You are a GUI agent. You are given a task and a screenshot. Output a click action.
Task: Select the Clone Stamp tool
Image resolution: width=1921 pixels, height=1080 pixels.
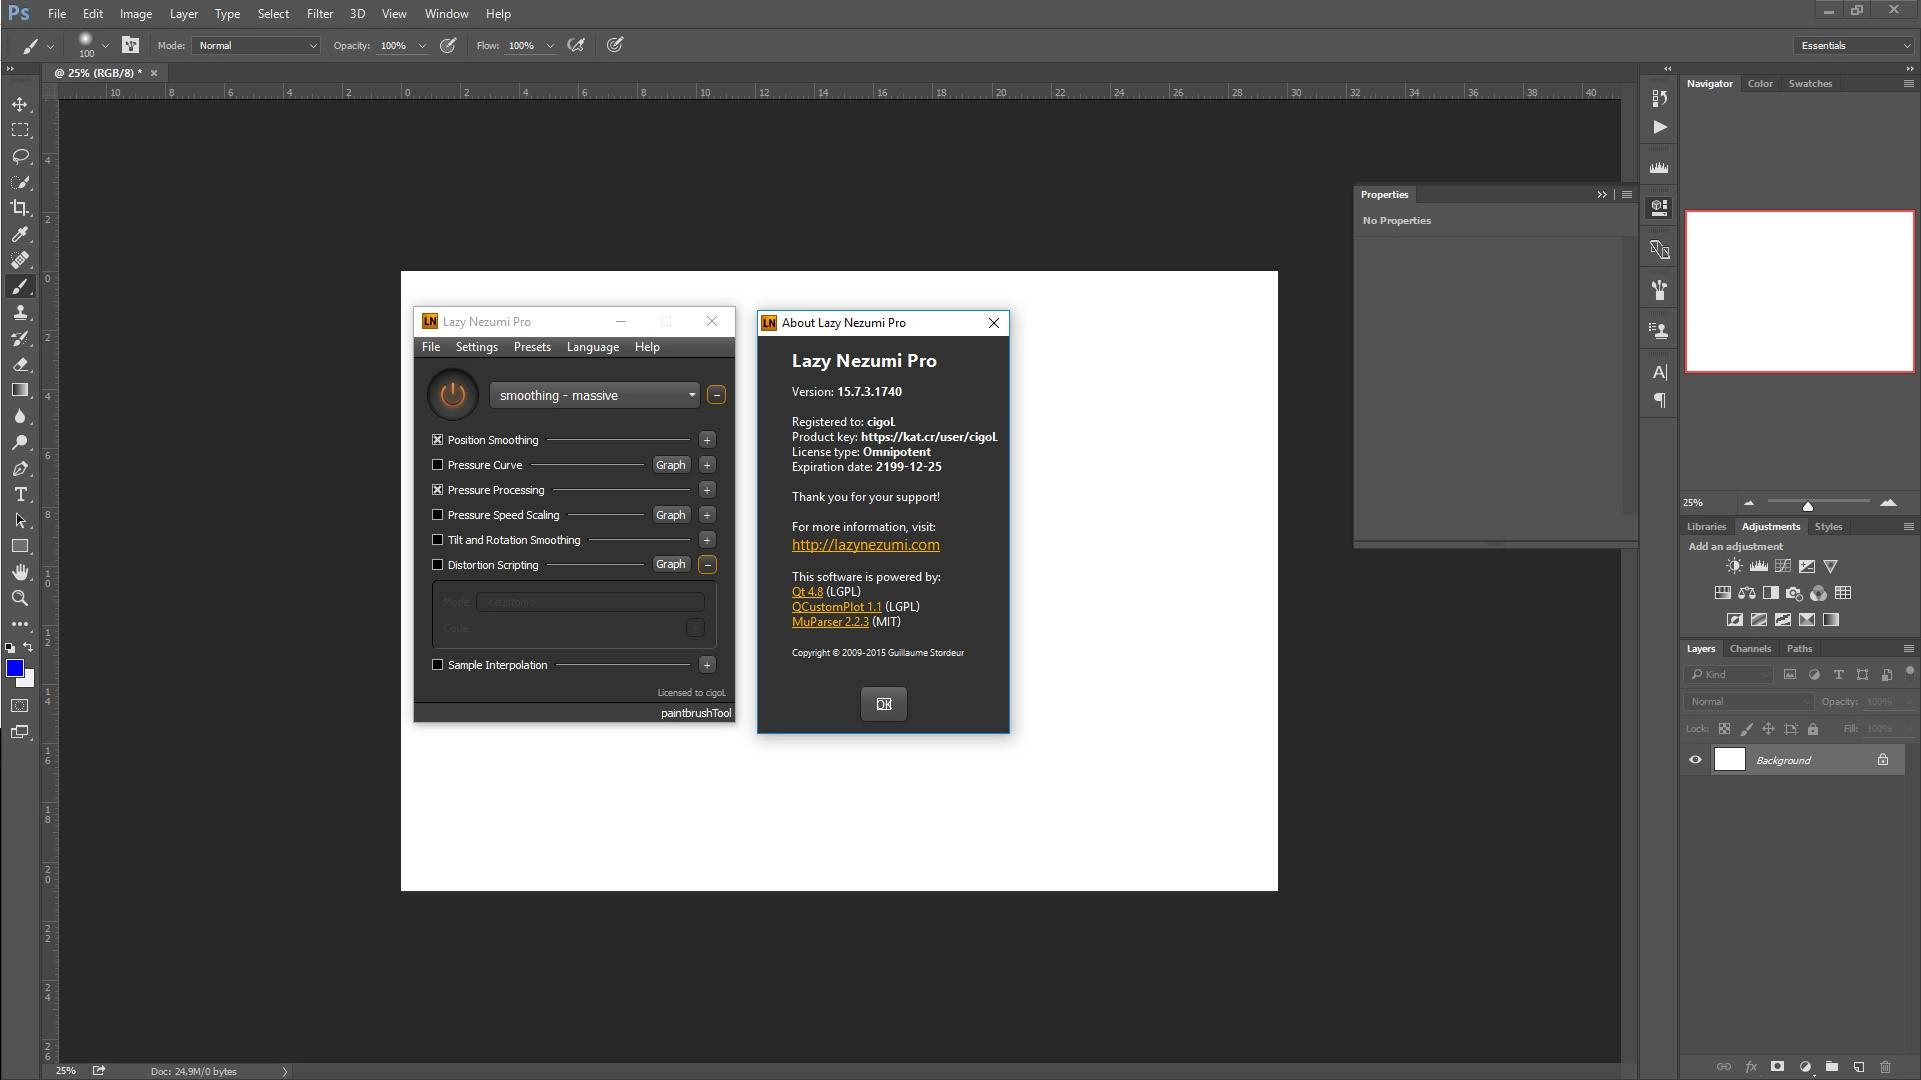(20, 312)
